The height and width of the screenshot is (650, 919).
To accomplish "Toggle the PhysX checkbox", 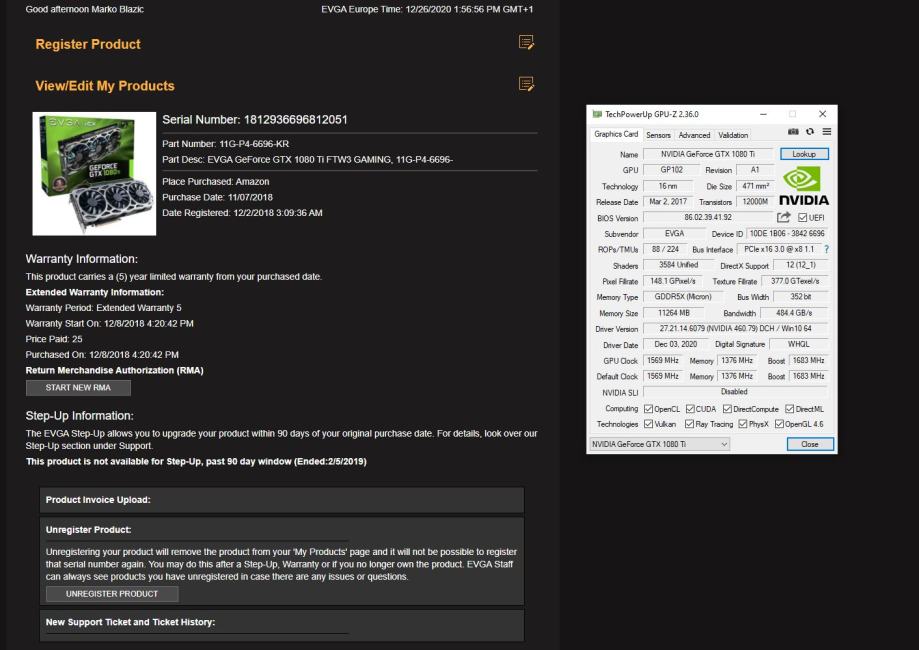I will coord(743,424).
